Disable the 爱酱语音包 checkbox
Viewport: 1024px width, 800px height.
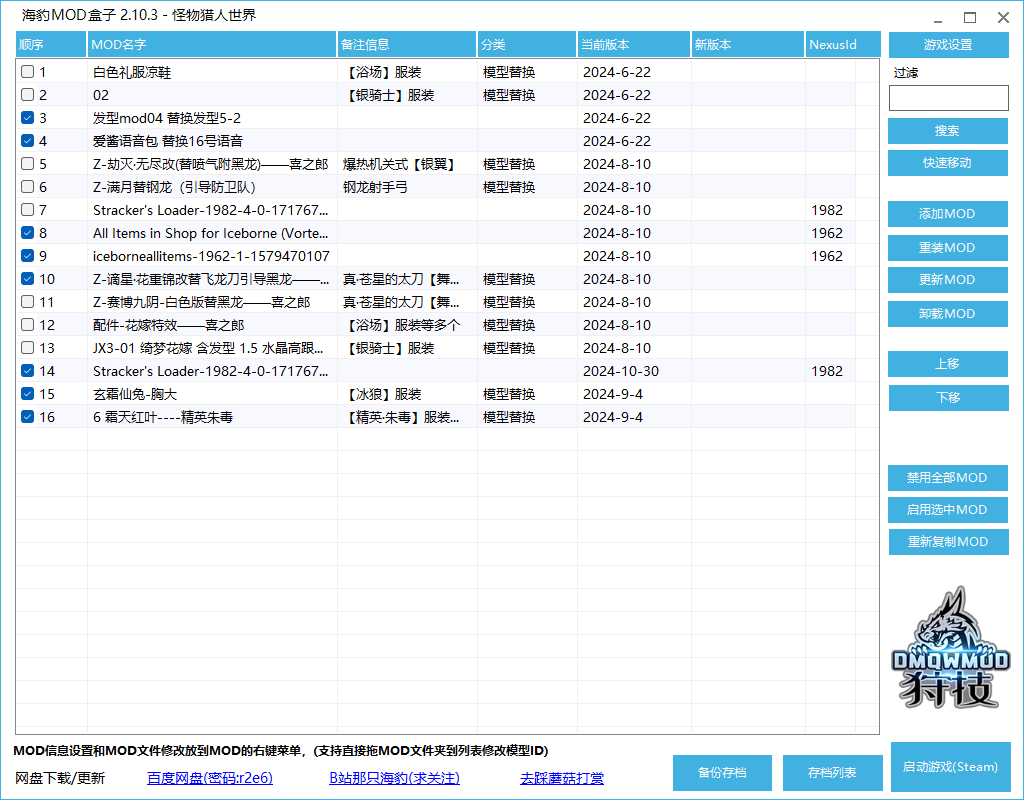tap(27, 140)
